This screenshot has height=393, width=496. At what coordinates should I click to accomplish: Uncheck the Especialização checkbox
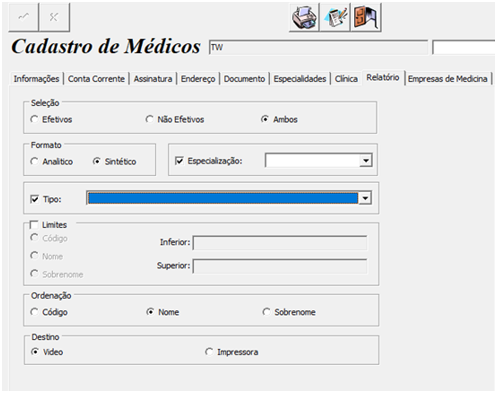coord(179,161)
